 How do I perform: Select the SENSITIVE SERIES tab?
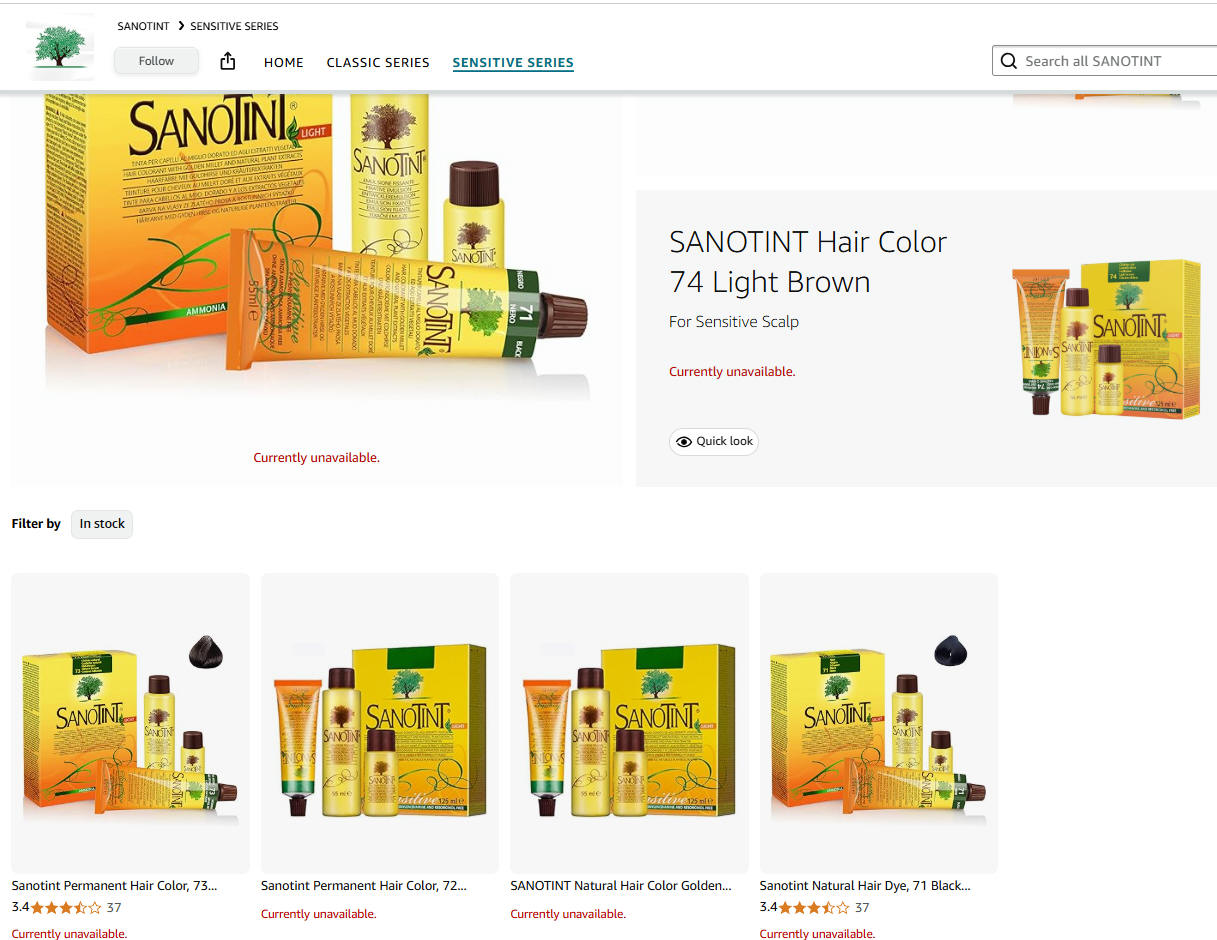(x=513, y=62)
